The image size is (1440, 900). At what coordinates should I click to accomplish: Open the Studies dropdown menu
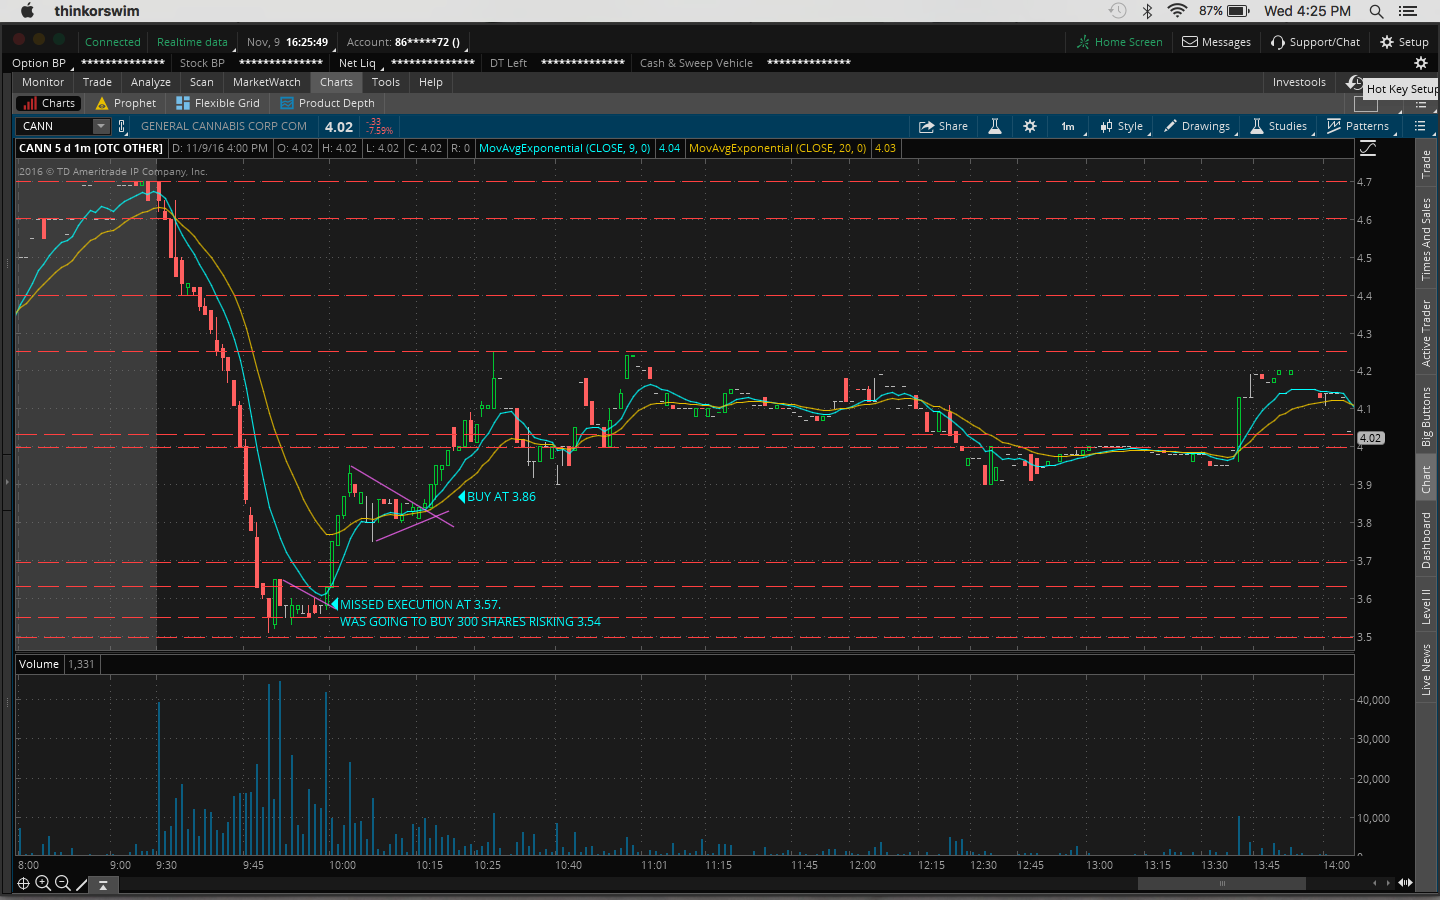click(1279, 126)
